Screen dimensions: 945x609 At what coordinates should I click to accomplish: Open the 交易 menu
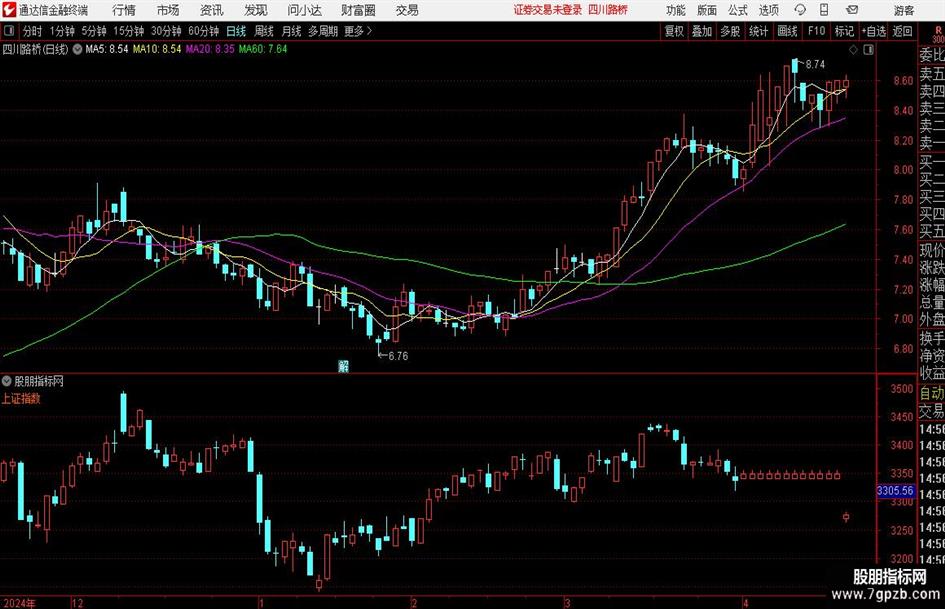tap(407, 10)
